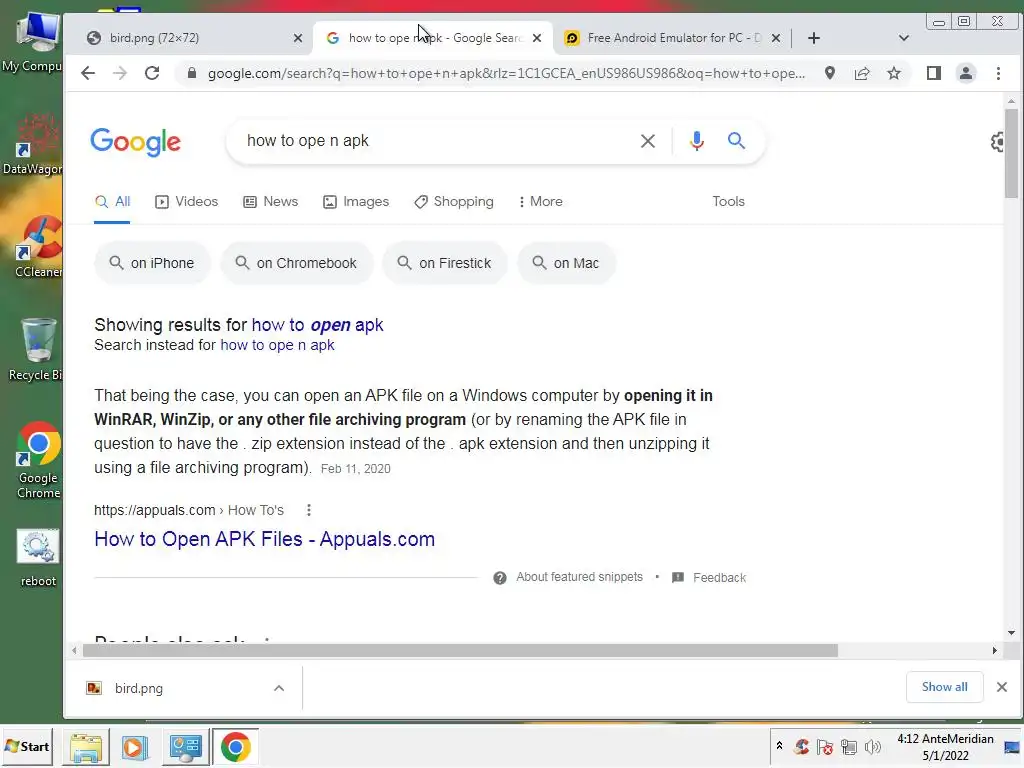
Task: Select the Images search filter
Action: (x=356, y=202)
